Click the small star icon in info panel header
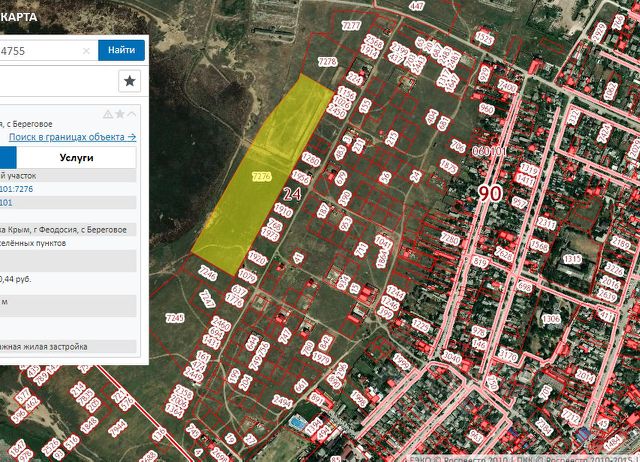Screen dimensions: 640x462 (x=119, y=114)
